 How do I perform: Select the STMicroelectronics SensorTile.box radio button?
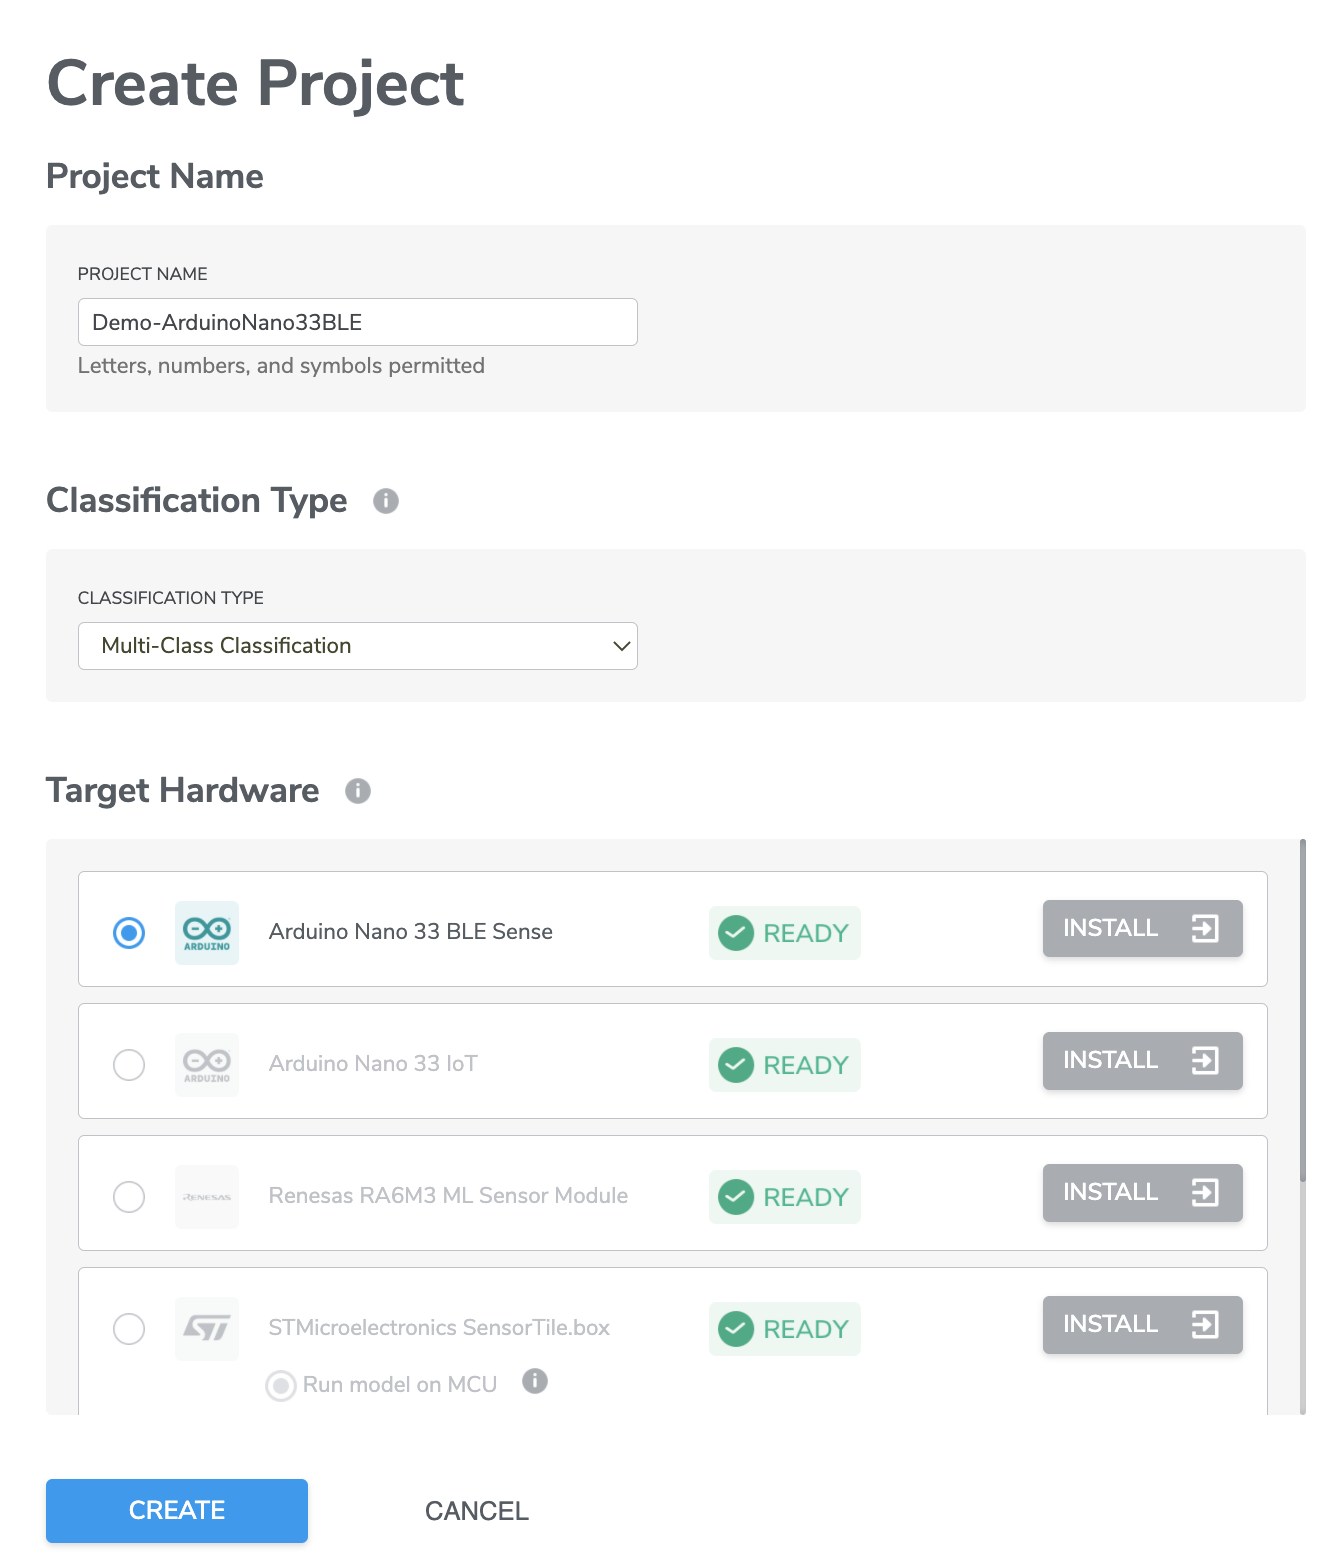(x=129, y=1329)
